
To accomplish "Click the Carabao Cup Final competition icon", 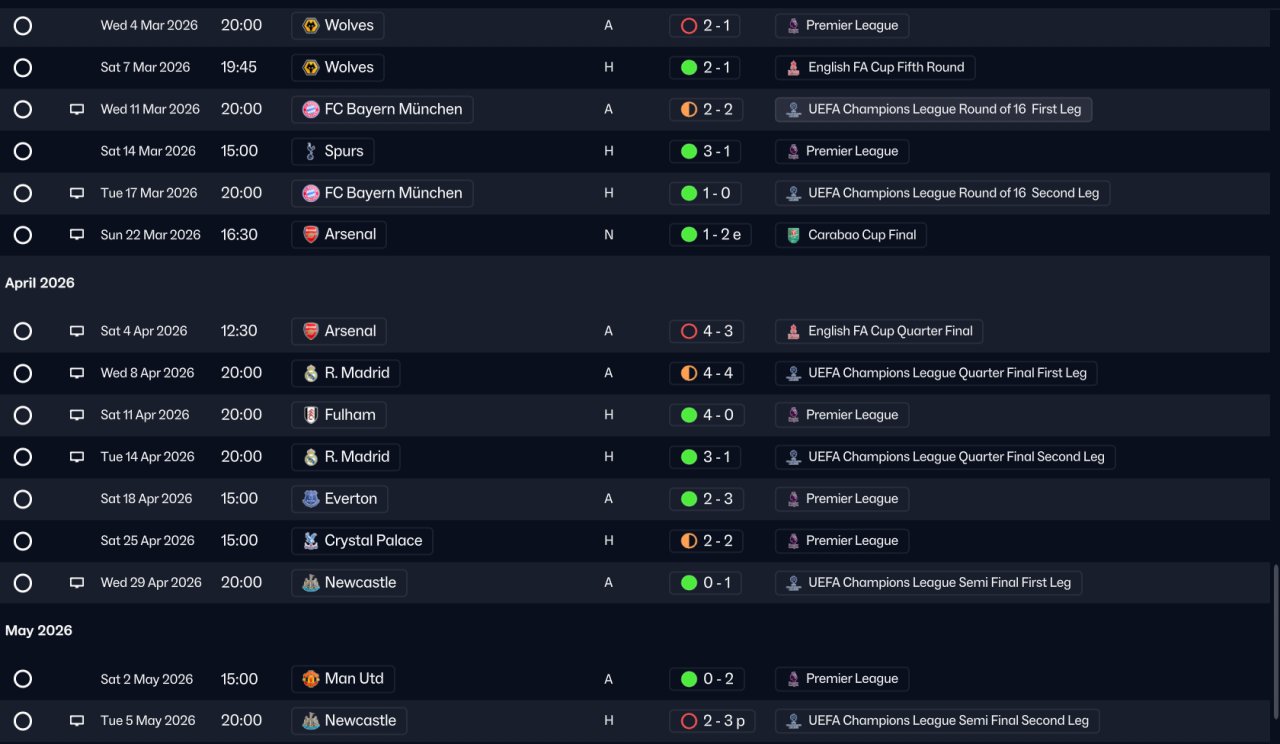I will [x=793, y=235].
